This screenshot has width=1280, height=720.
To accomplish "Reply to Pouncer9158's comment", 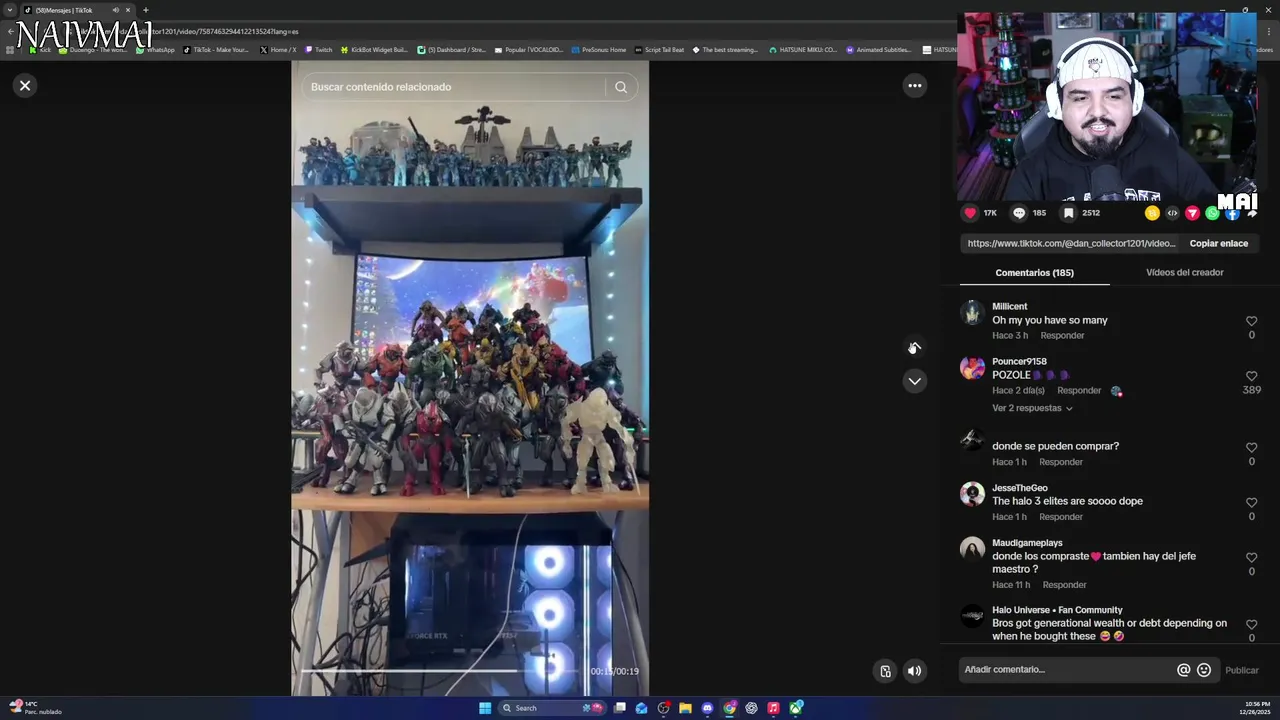I will click(x=1079, y=391).
